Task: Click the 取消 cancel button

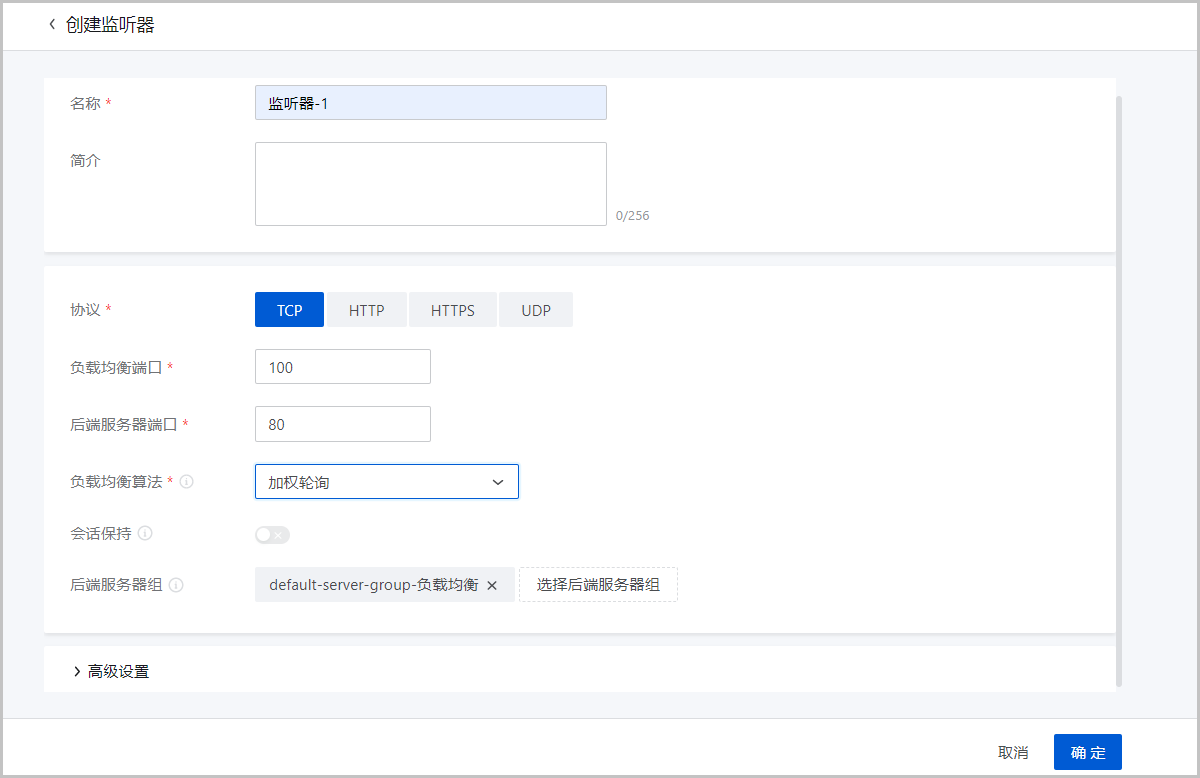Action: click(x=1013, y=752)
